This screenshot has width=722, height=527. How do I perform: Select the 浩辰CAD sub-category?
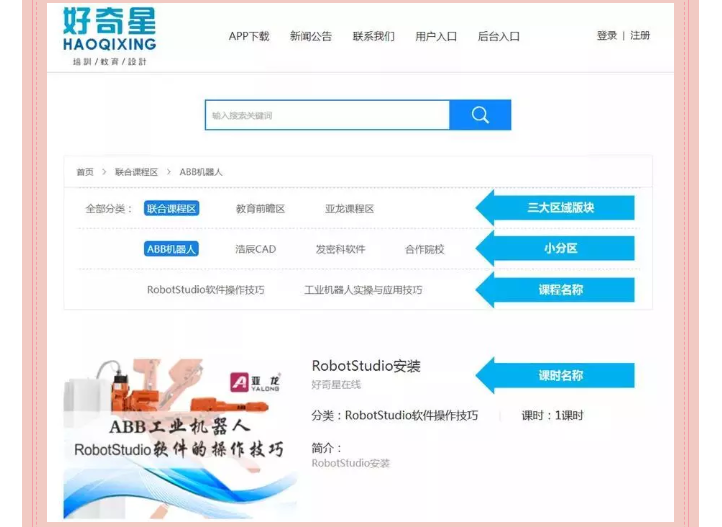pyautogui.click(x=256, y=249)
